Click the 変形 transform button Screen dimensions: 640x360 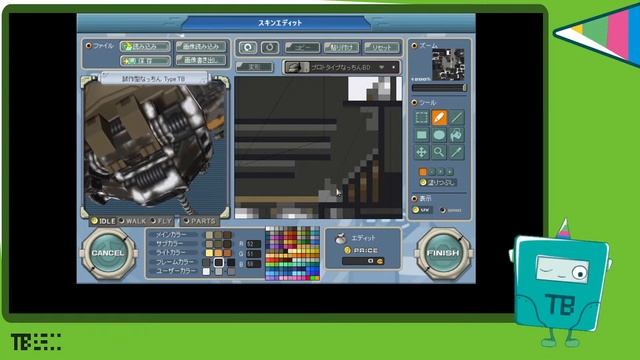[x=255, y=67]
